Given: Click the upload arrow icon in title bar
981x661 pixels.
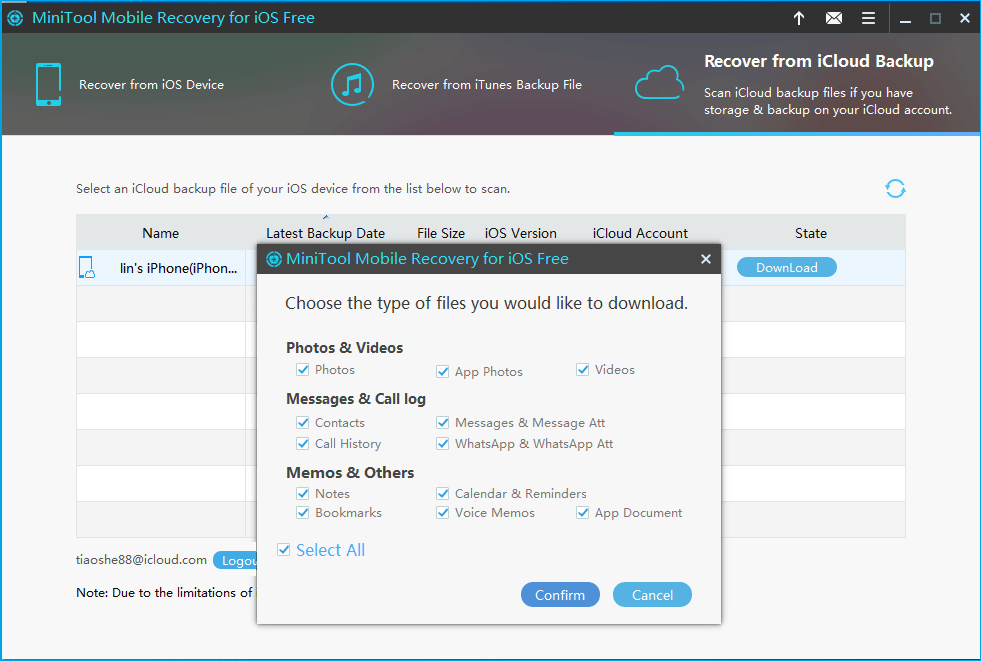Looking at the screenshot, I should (799, 18).
